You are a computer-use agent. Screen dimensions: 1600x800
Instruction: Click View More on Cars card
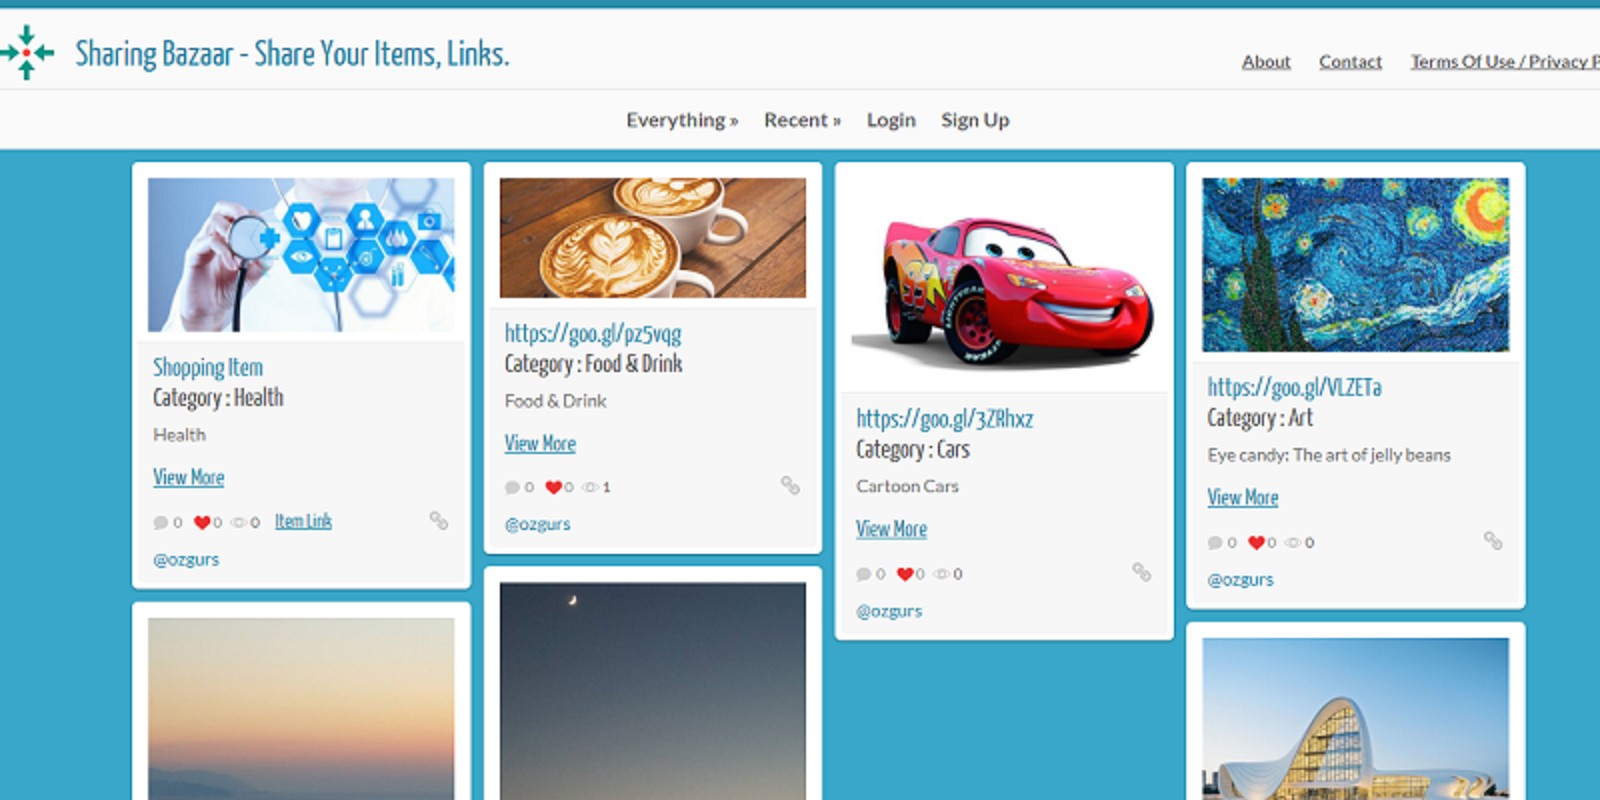pos(891,529)
